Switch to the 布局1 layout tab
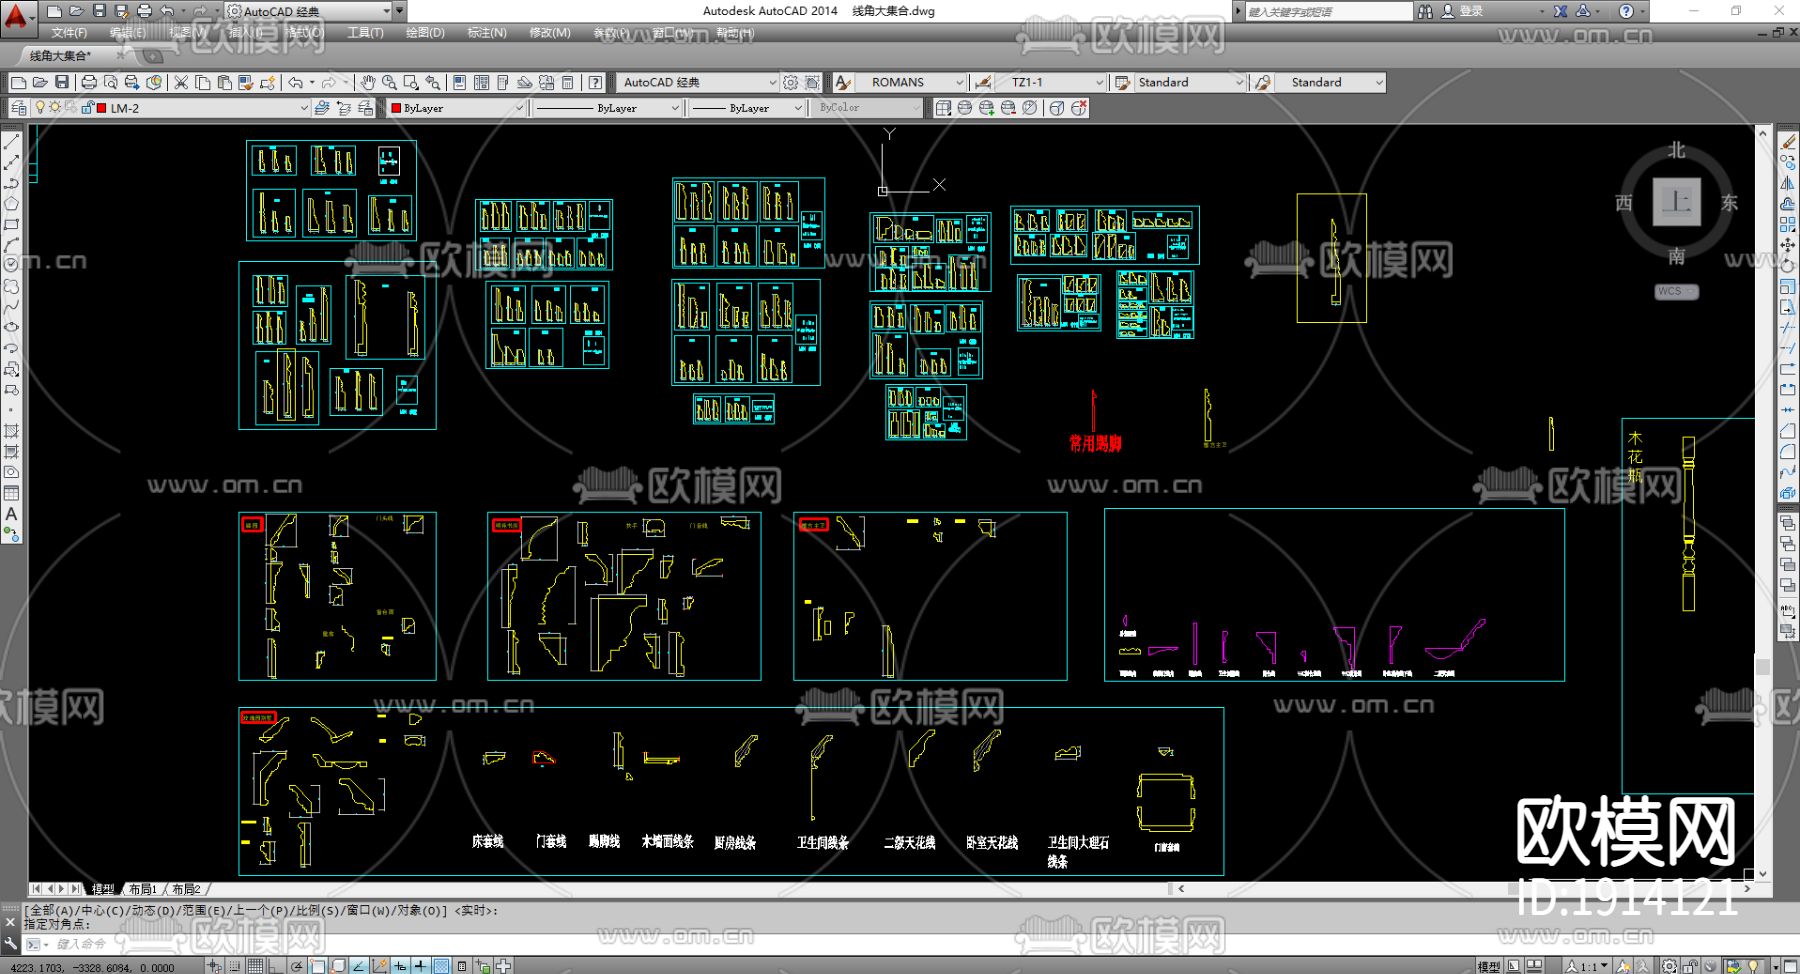Image resolution: width=1800 pixels, height=974 pixels. point(142,889)
